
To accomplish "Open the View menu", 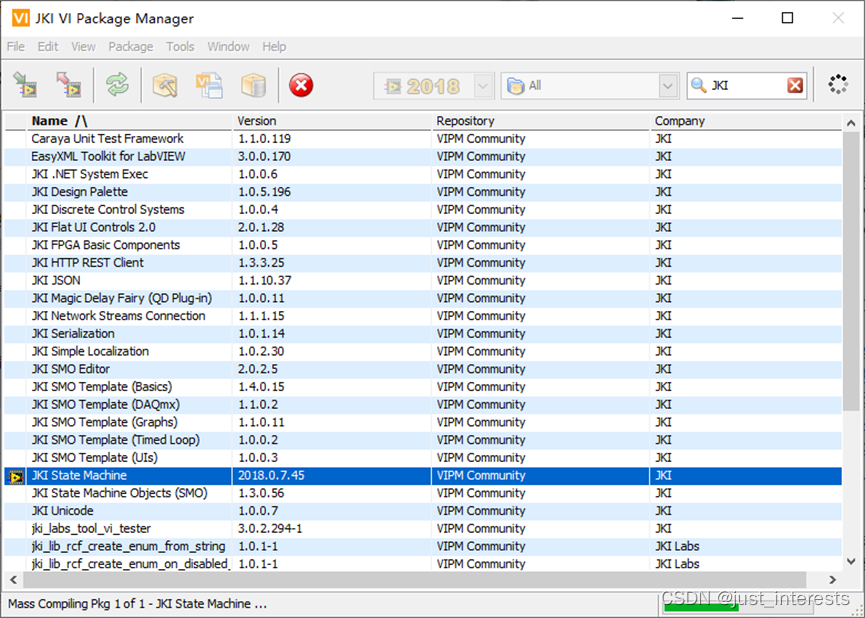I will point(83,47).
